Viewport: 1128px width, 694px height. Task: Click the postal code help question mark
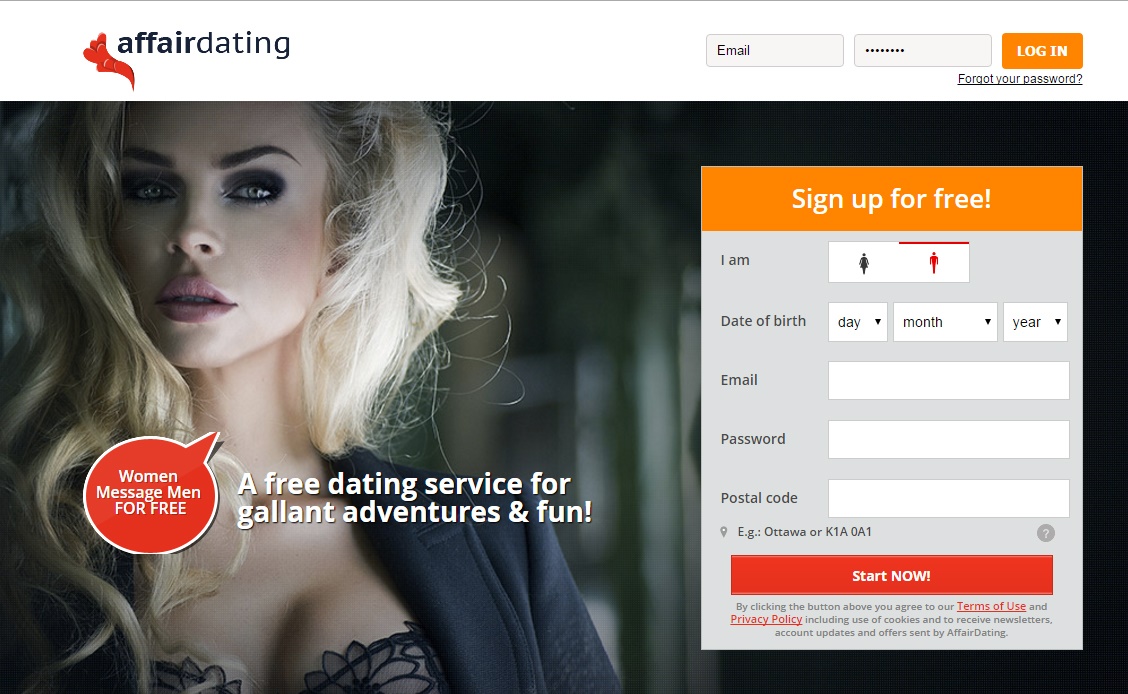[1046, 533]
